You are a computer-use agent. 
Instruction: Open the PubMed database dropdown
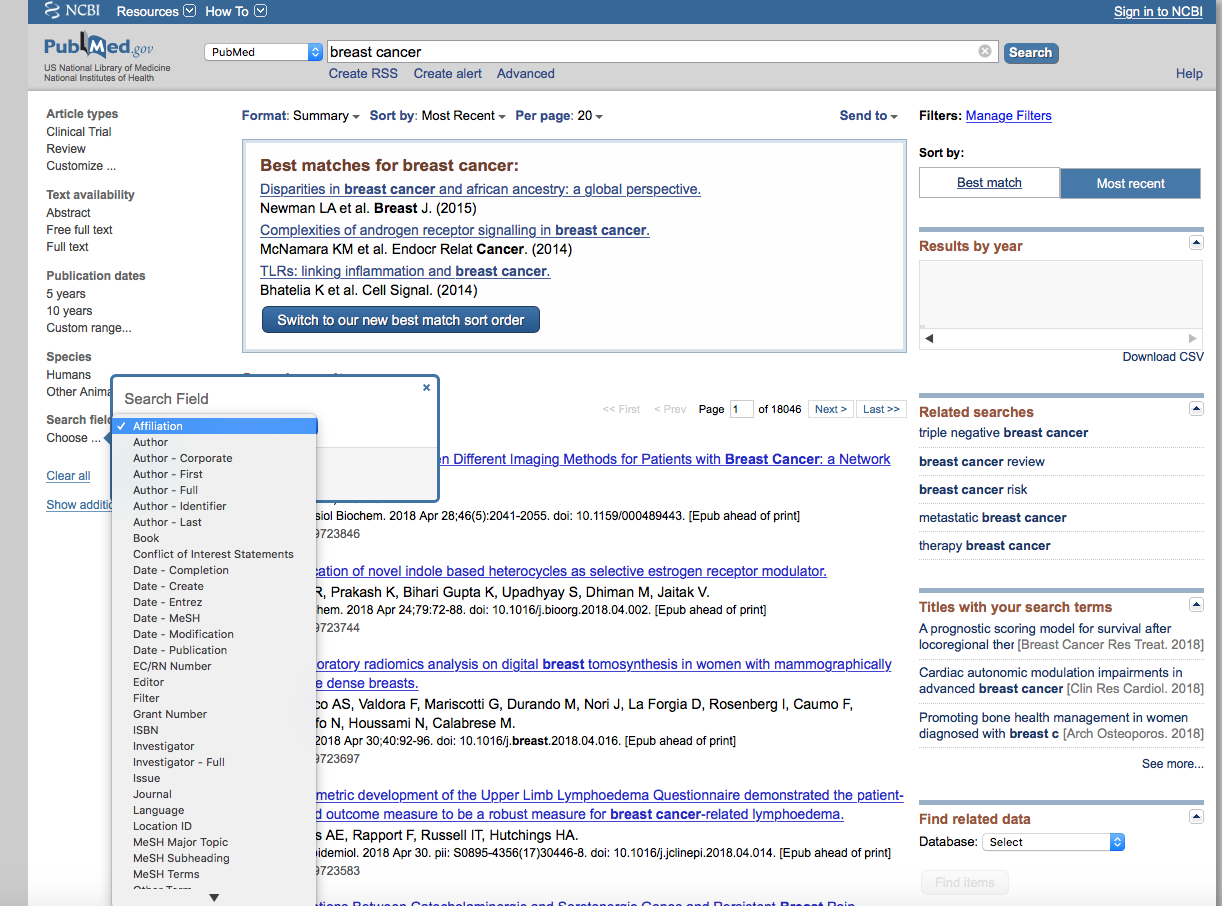pos(264,52)
